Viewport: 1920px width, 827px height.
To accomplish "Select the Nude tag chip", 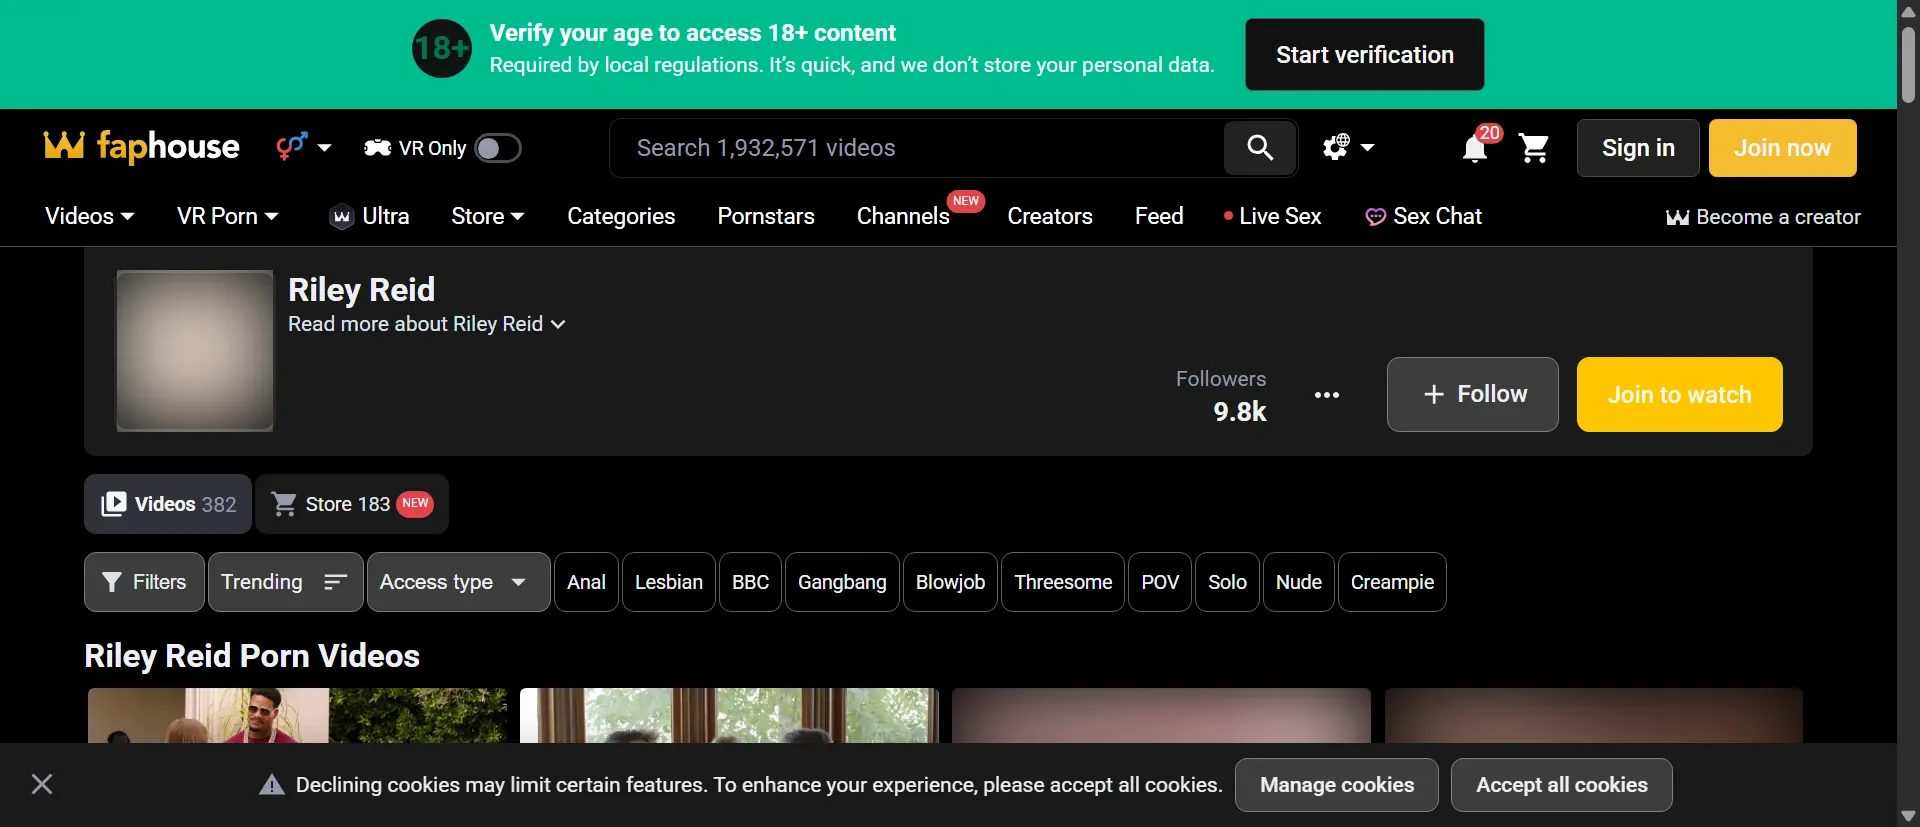I will click(1299, 582).
